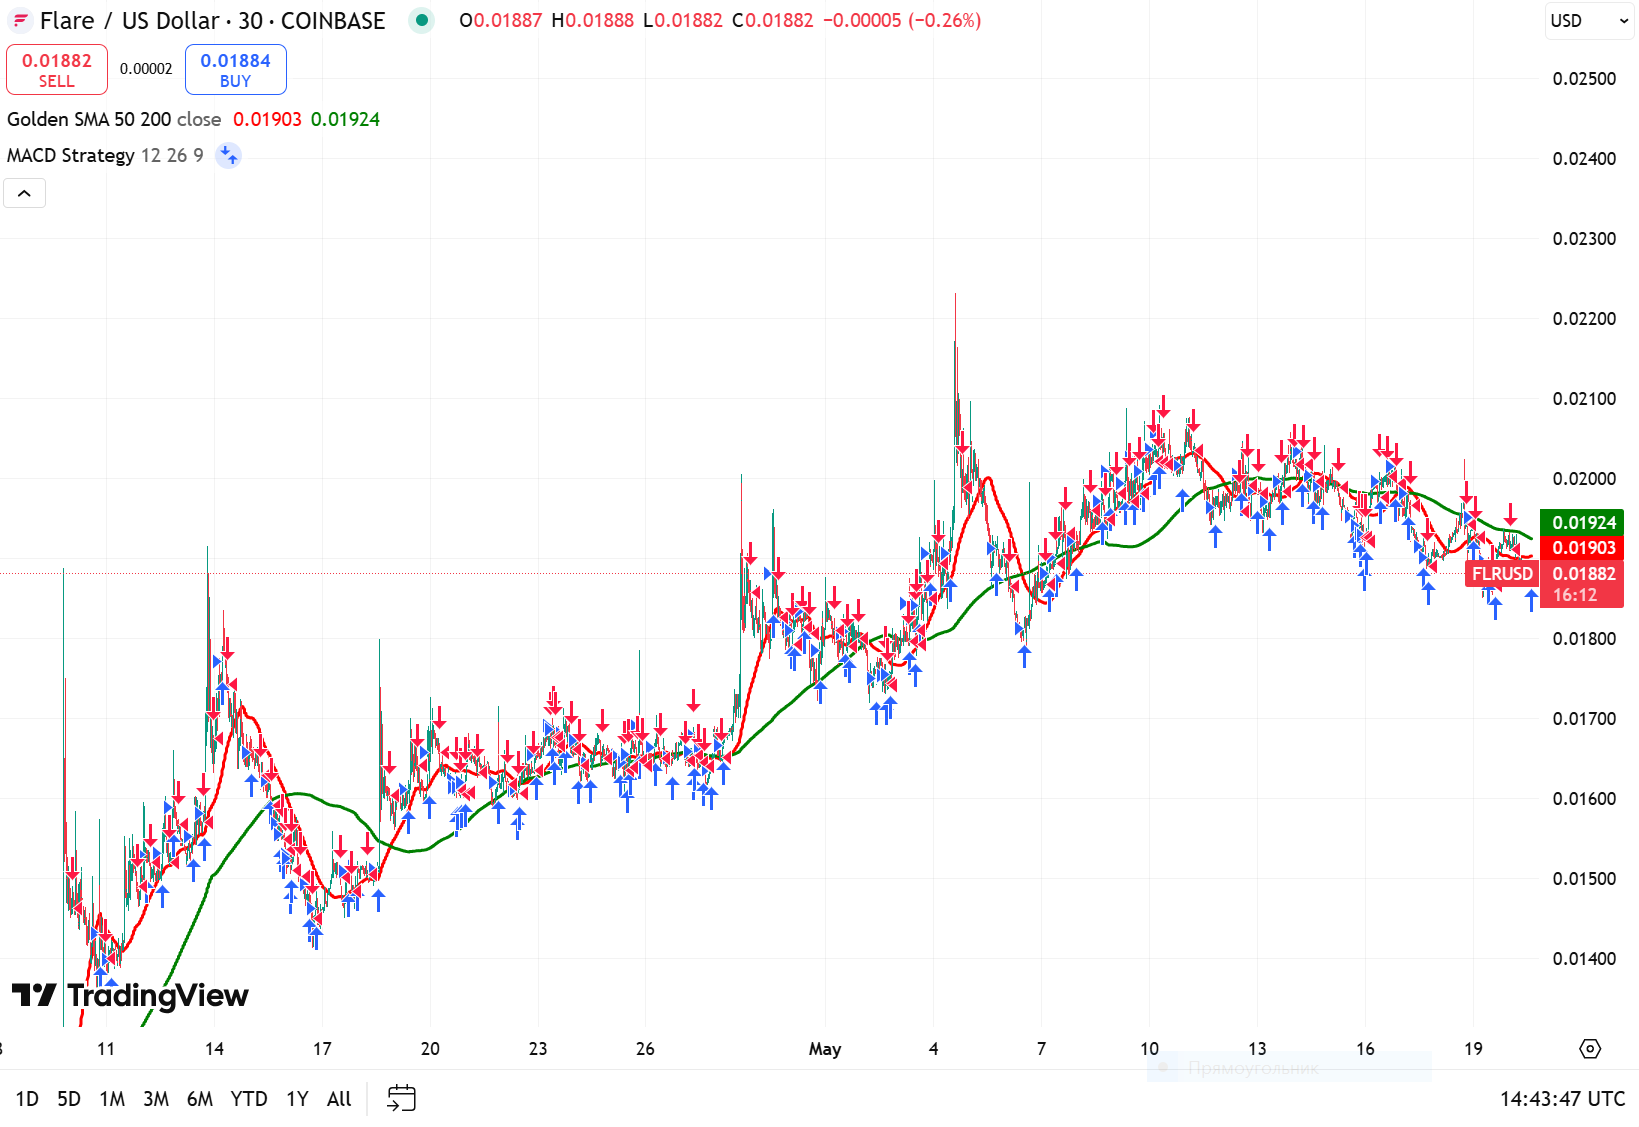Switch to the YTD timeframe
Screen dimensions: 1639x1127
[x=247, y=1098]
